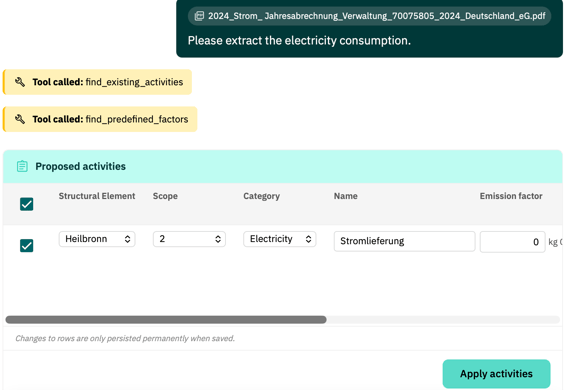Open the Heilbronn structural element dropdown

pos(97,239)
